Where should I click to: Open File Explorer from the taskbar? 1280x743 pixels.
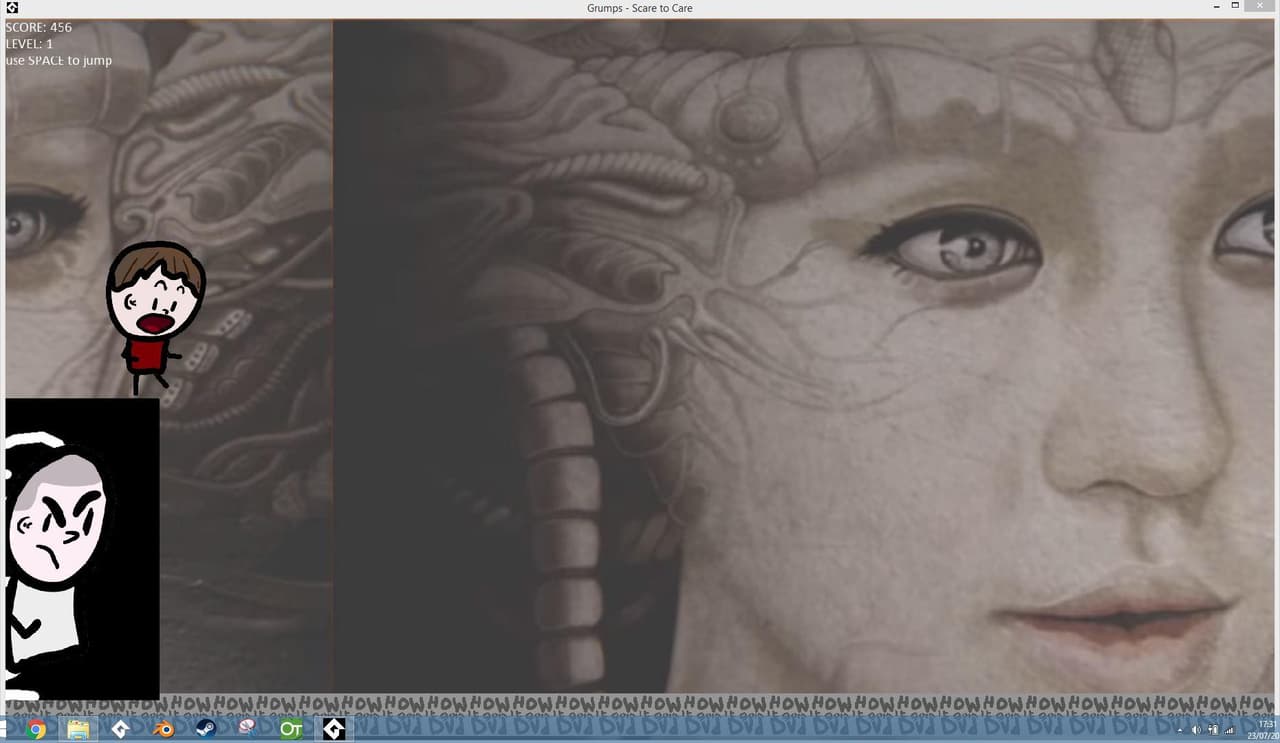[79, 729]
